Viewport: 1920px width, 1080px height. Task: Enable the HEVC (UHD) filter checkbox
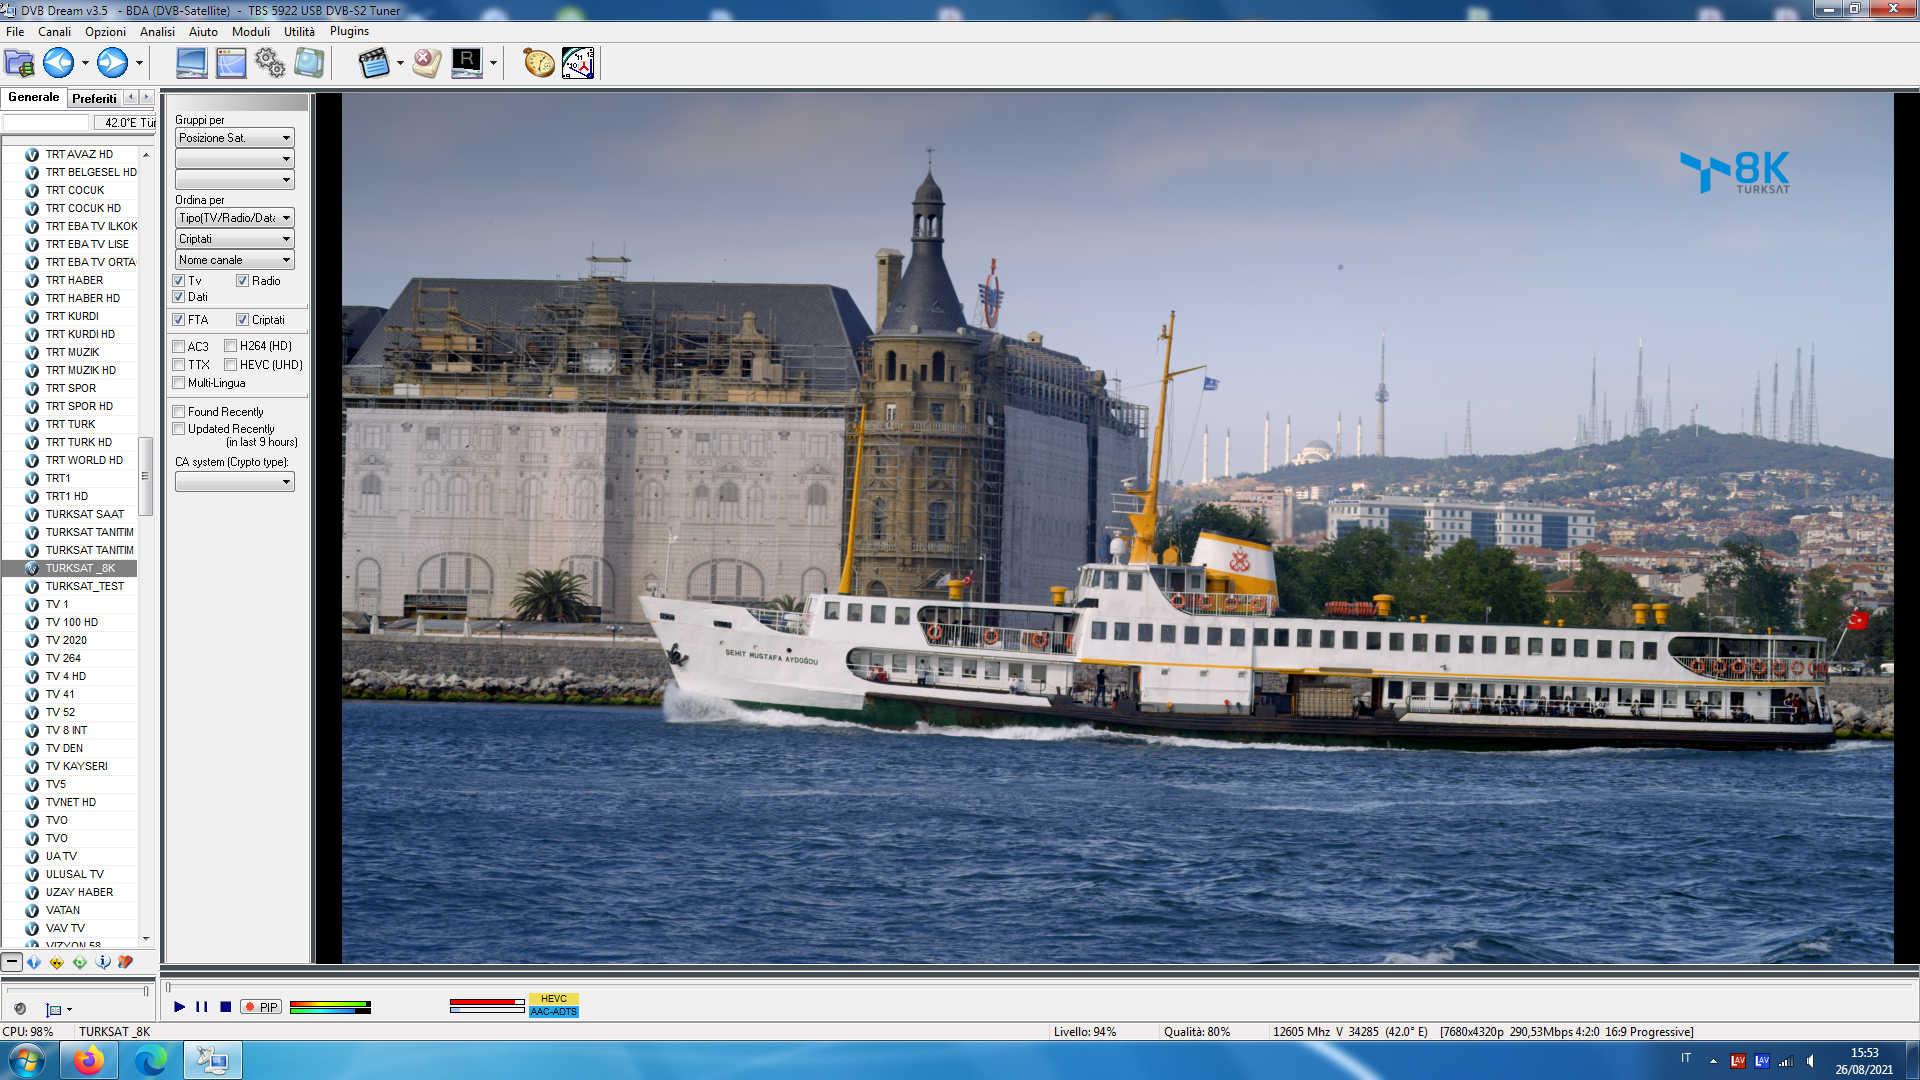click(x=231, y=365)
